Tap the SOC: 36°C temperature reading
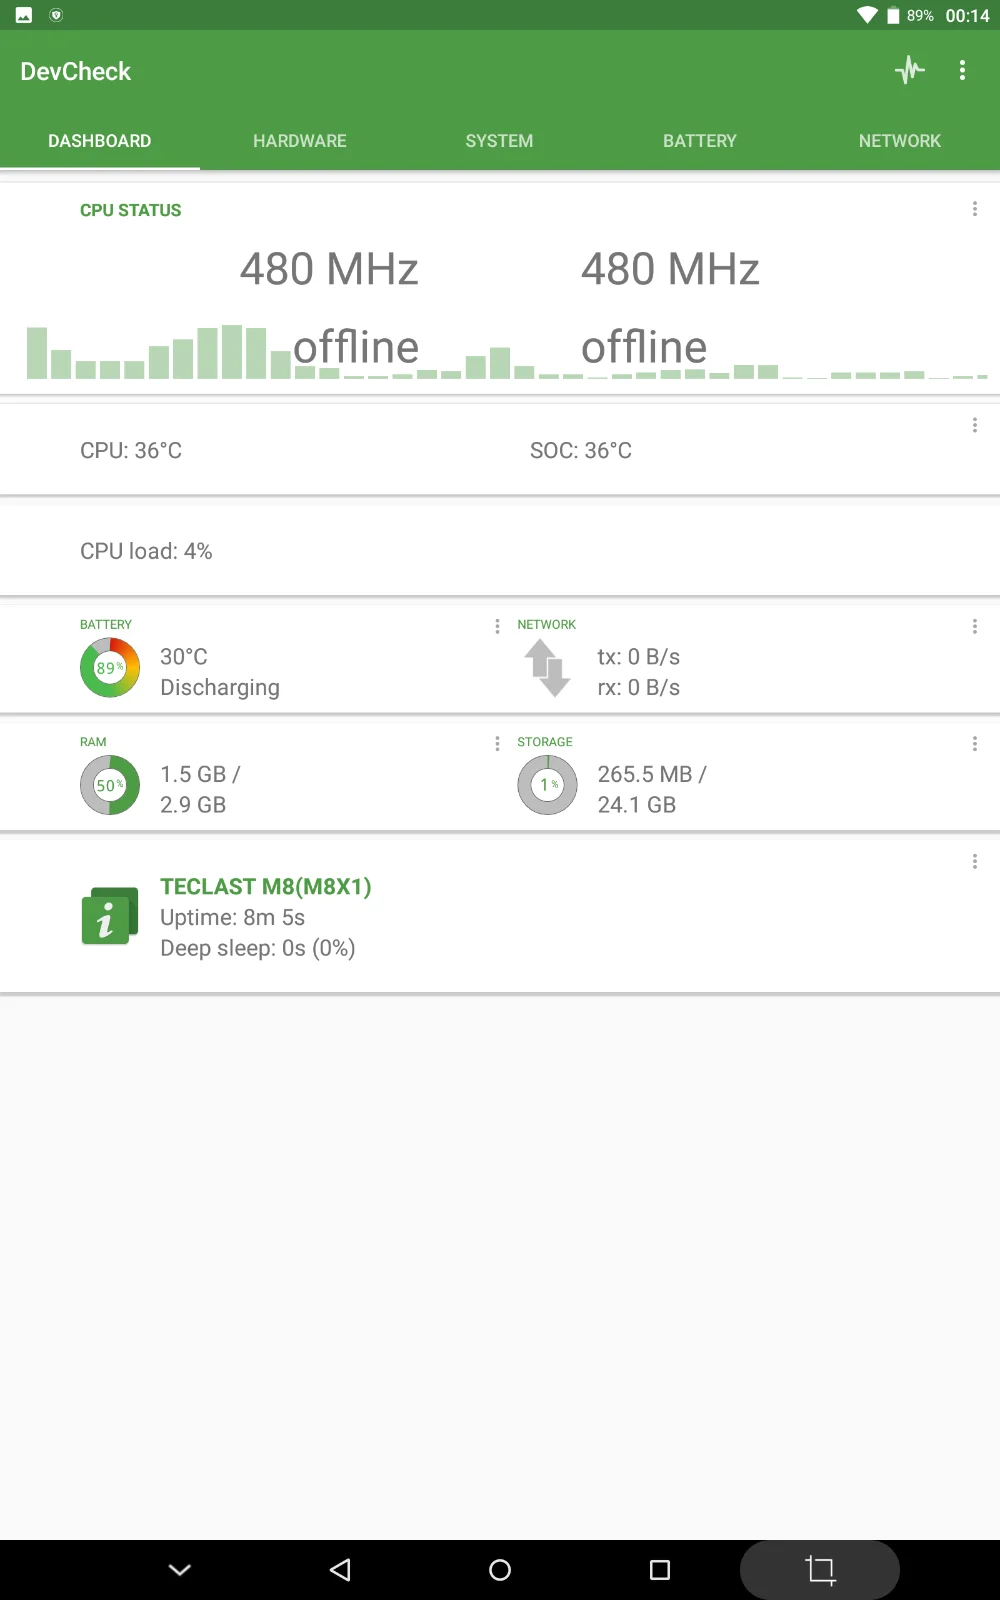The width and height of the screenshot is (1000, 1600). [x=581, y=450]
